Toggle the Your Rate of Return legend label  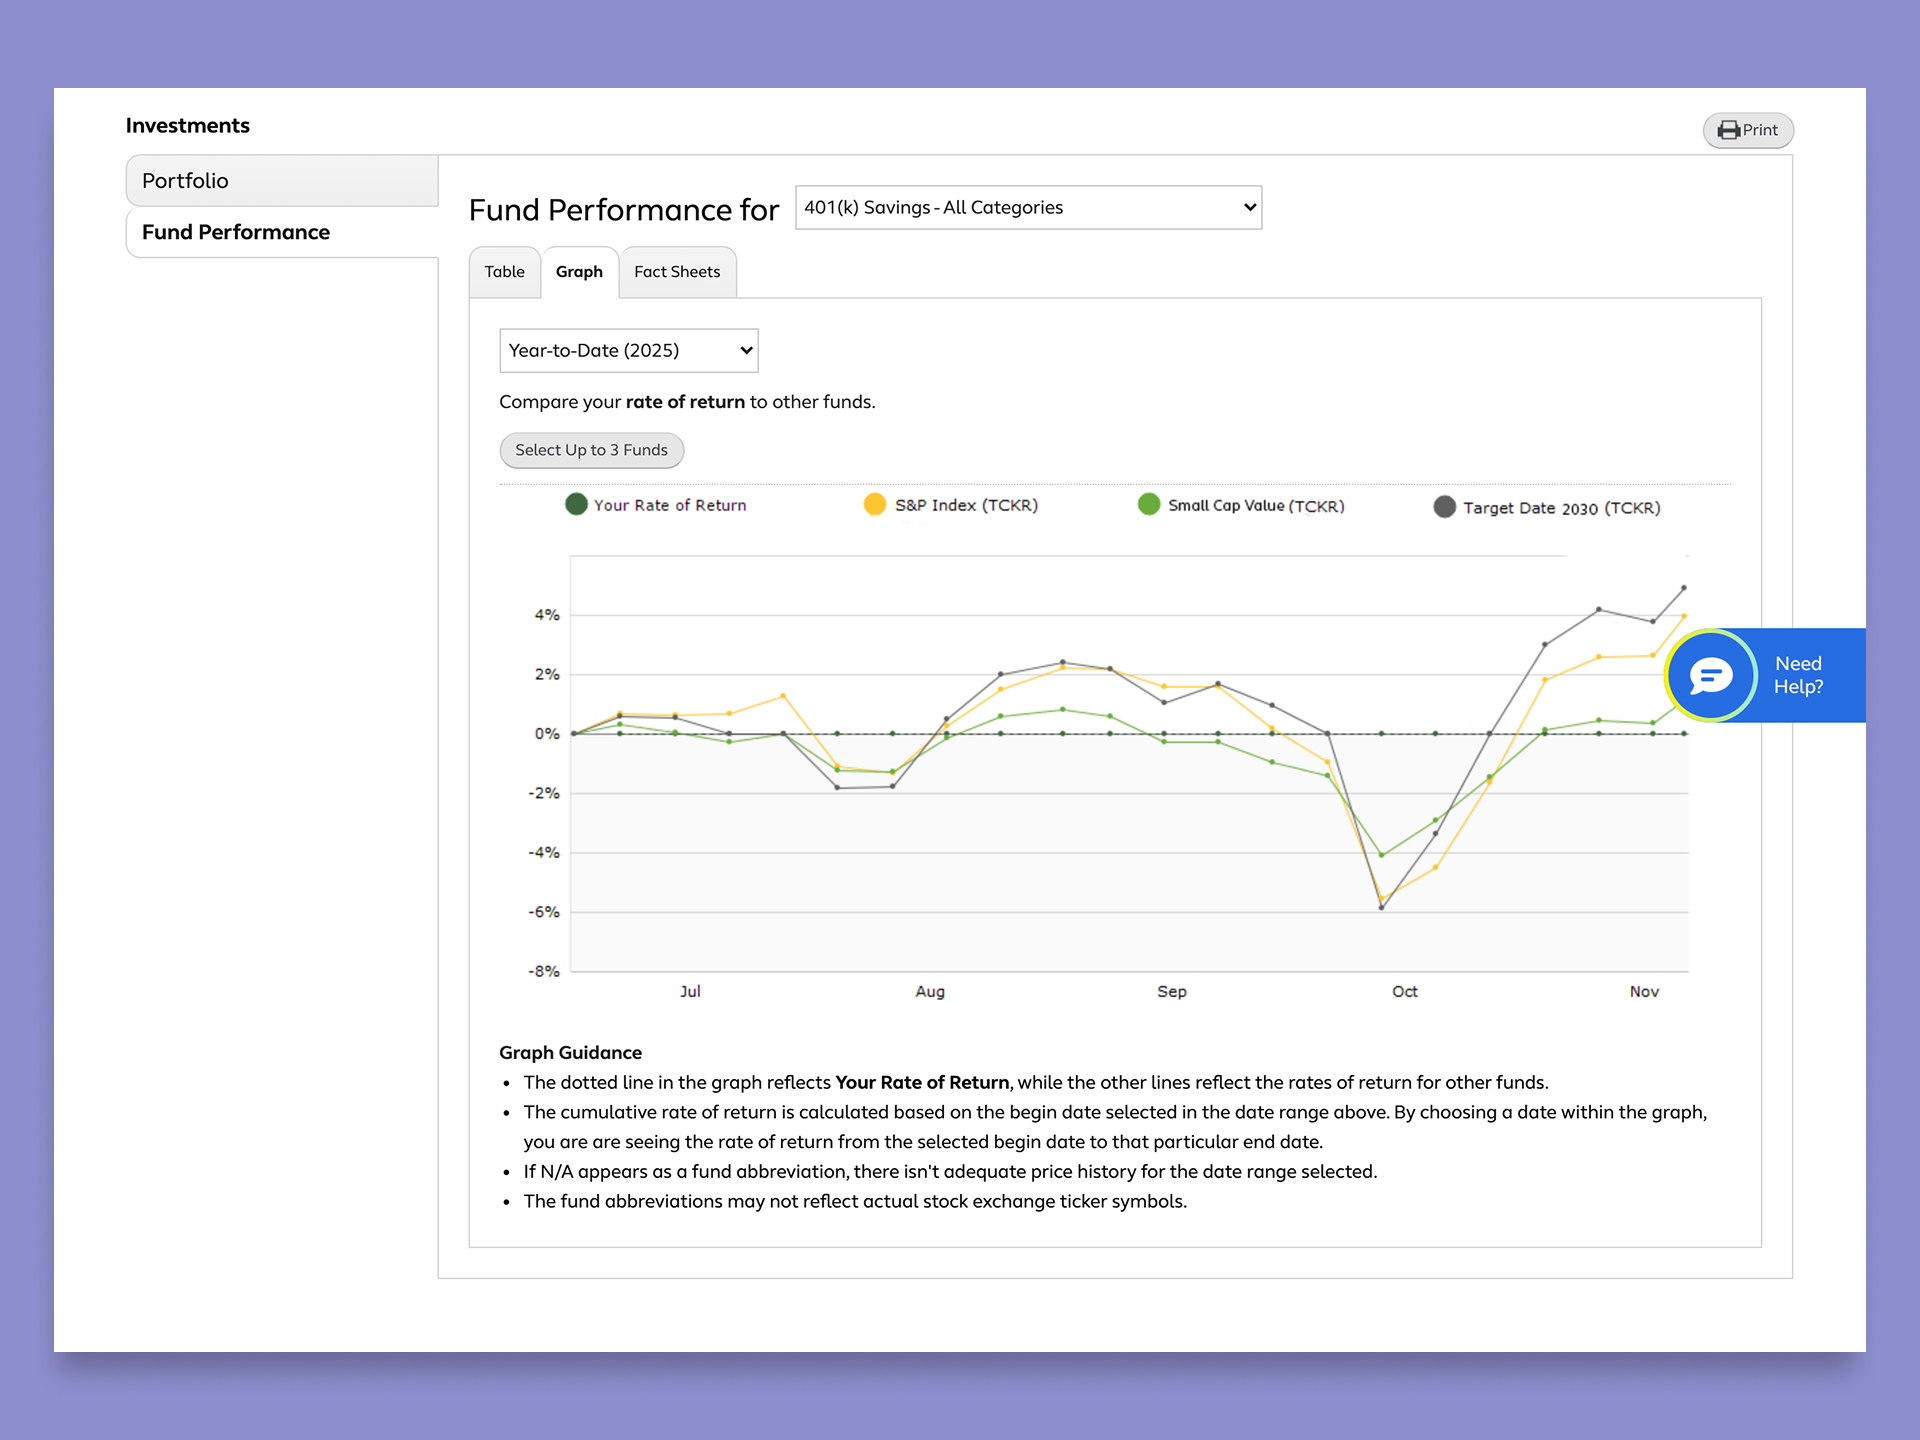670,505
